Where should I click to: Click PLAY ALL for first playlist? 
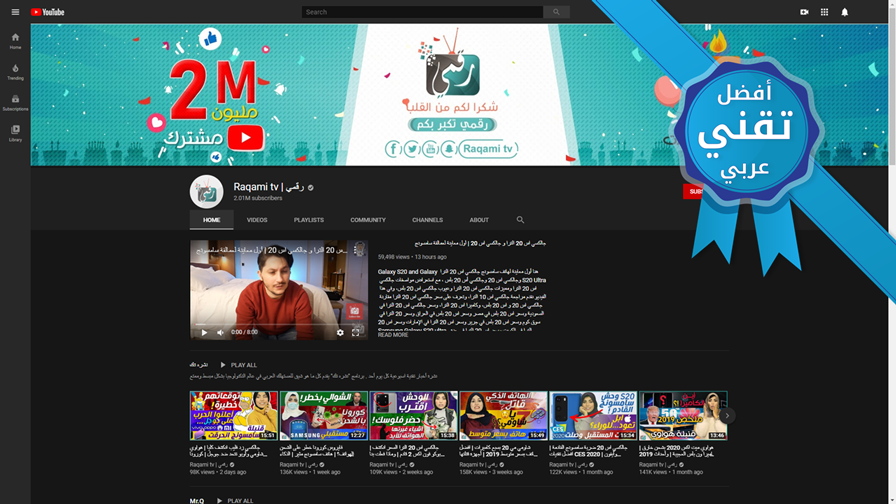click(x=238, y=365)
